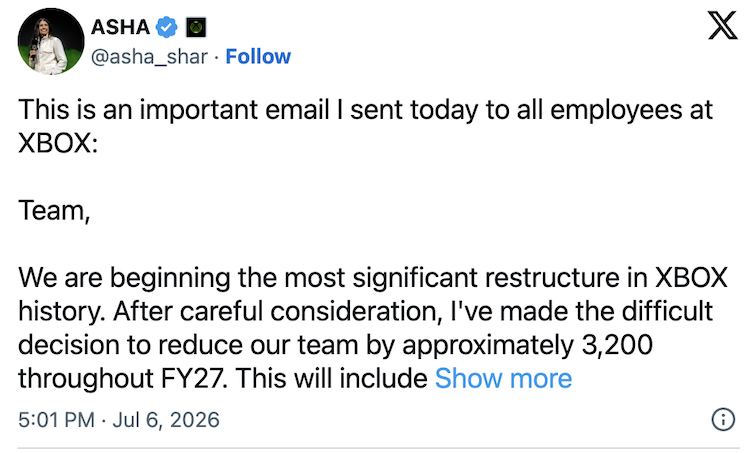Click the phrase "After careful consideration"
The height and width of the screenshot is (453, 750).
[x=277, y=311]
